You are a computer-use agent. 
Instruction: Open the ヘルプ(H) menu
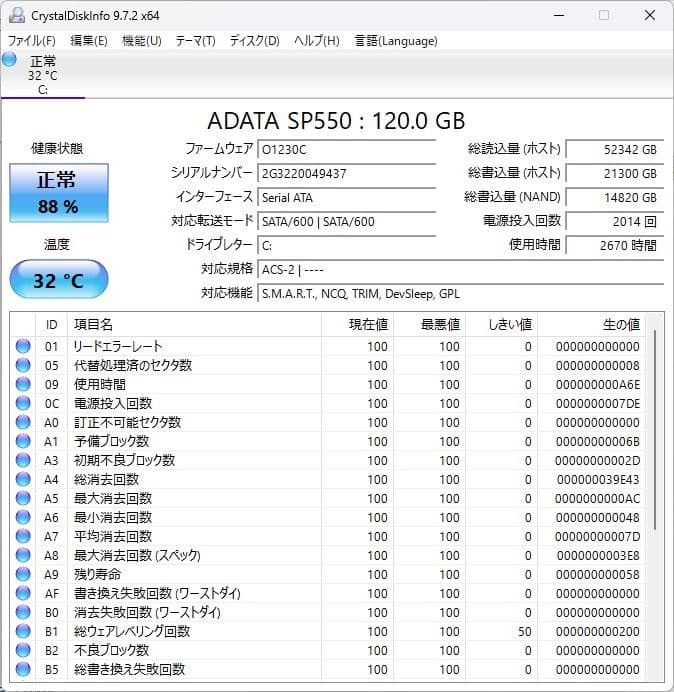click(x=317, y=41)
